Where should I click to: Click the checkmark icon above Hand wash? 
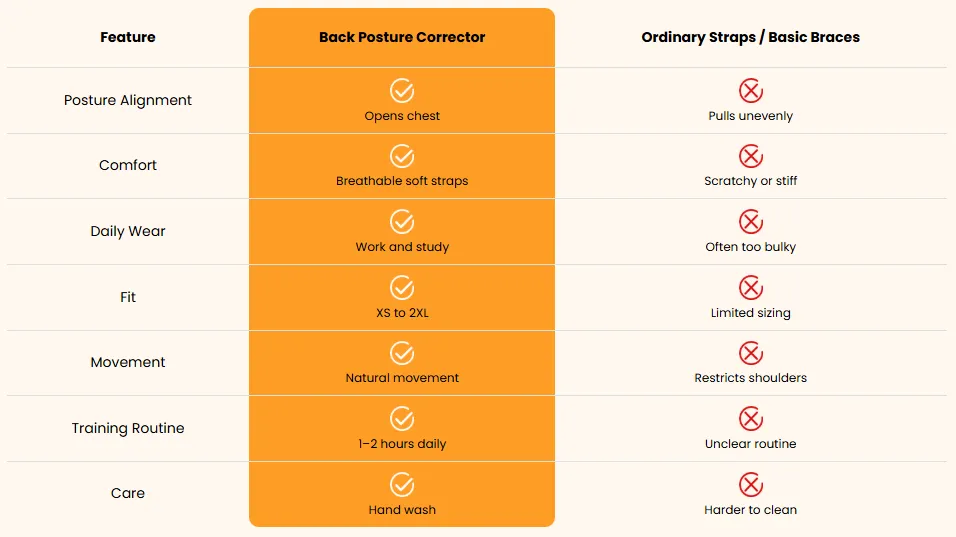[x=402, y=485]
